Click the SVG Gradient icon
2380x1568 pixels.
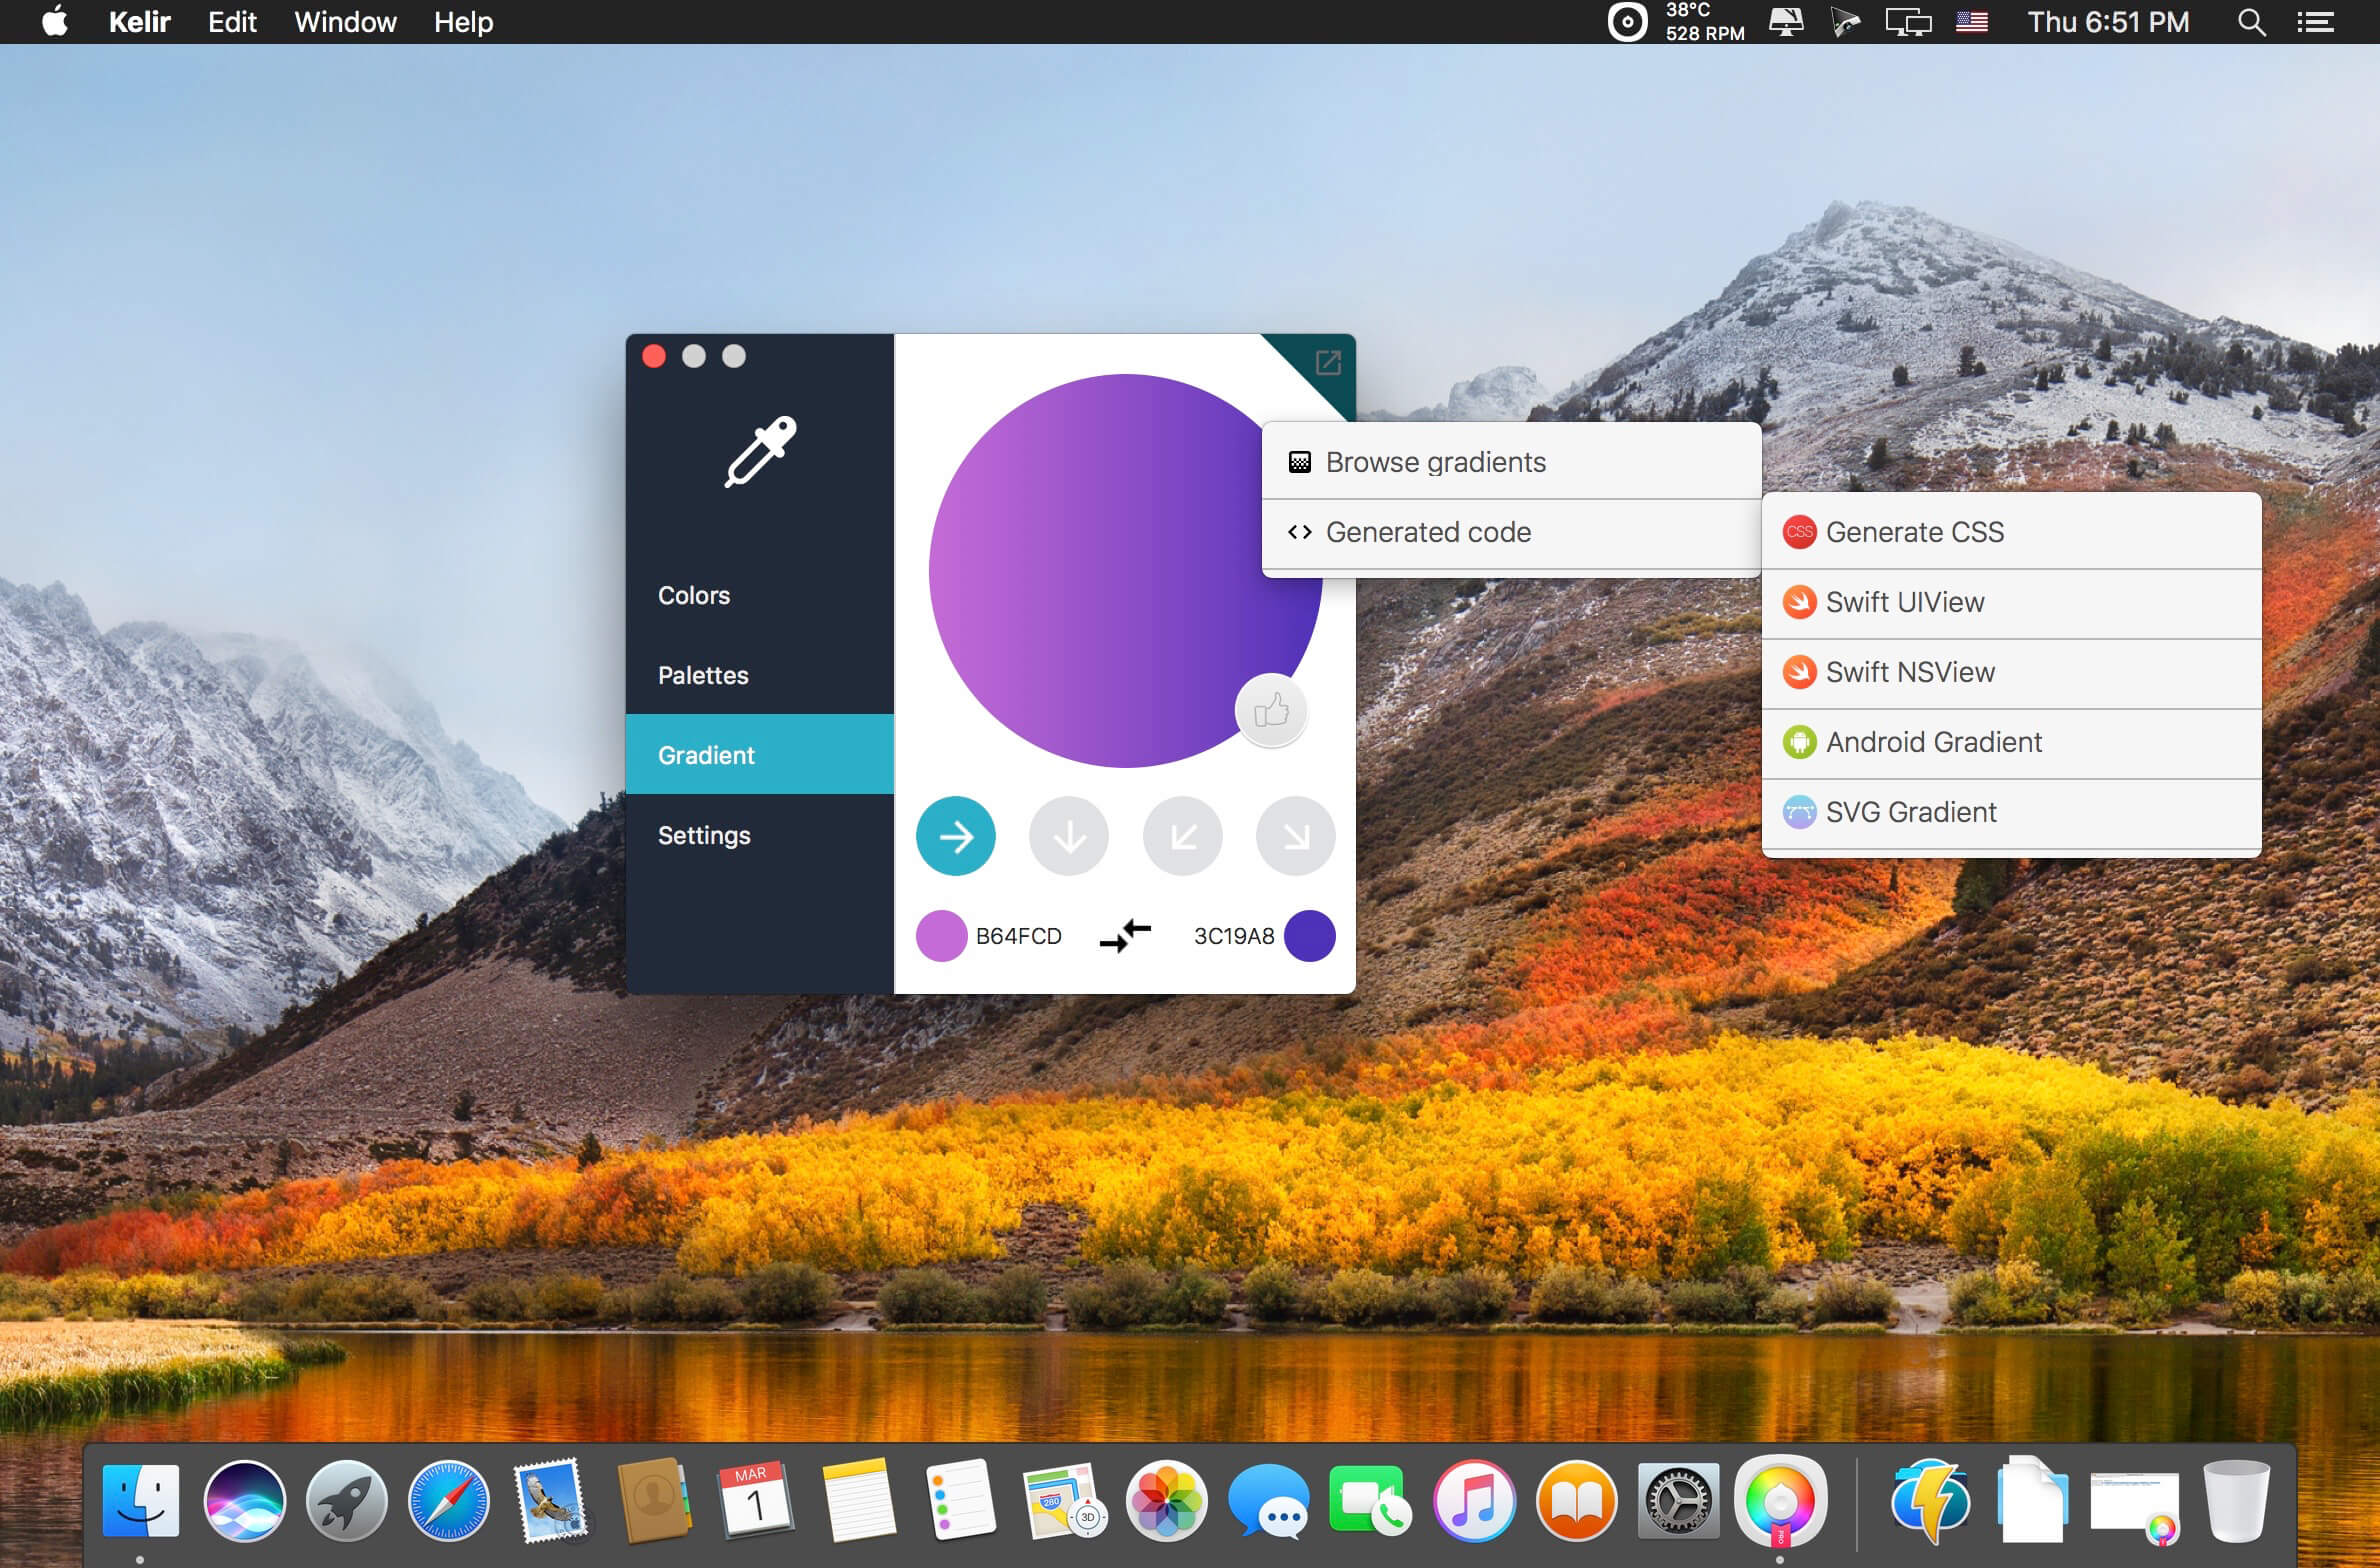point(1799,812)
